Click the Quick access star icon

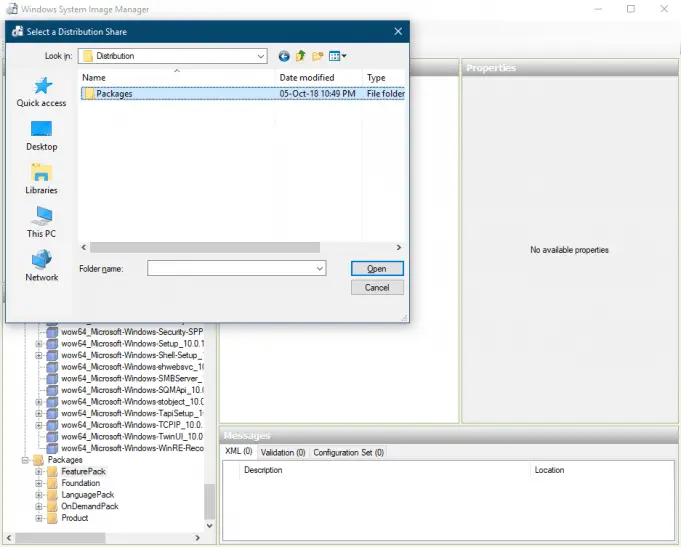coord(41,86)
